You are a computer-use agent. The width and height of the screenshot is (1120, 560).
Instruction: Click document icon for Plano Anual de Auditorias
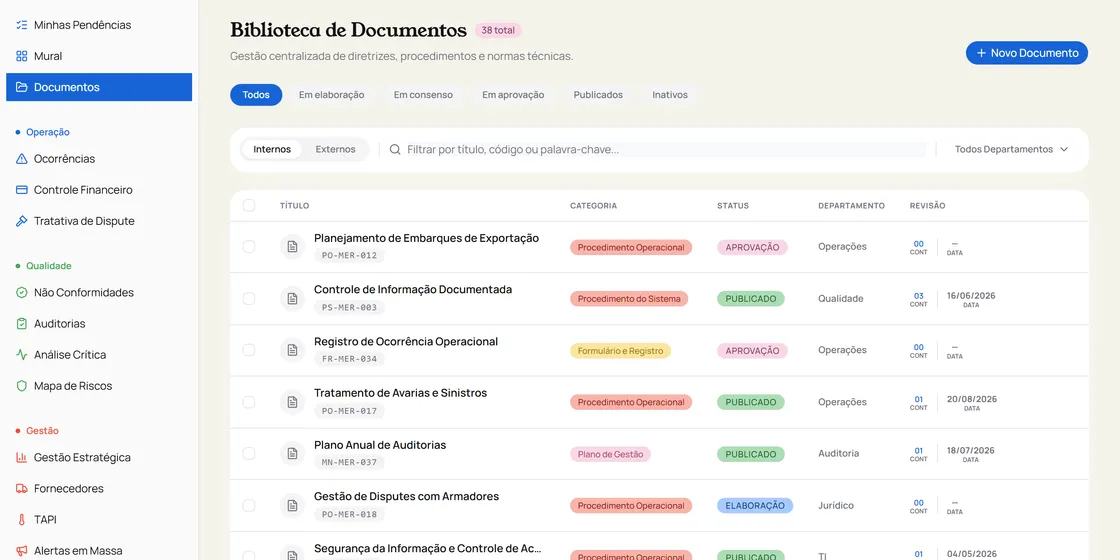tap(292, 454)
